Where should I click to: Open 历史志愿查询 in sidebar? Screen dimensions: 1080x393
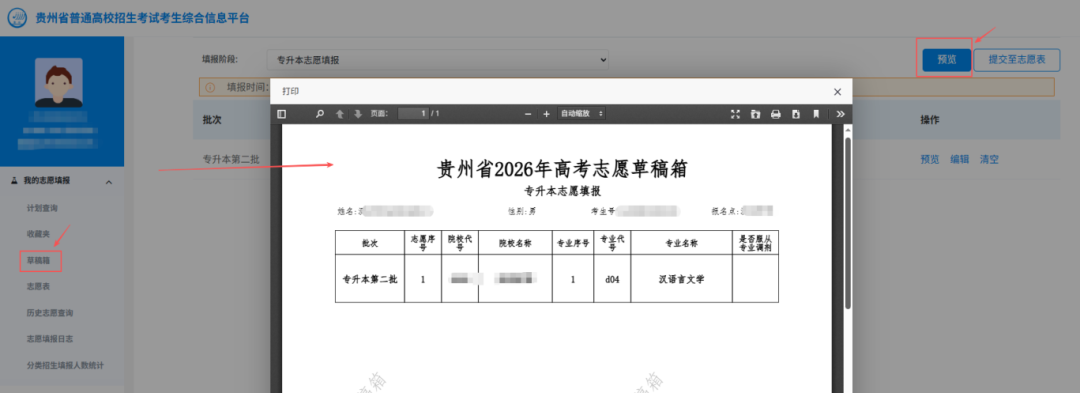pyautogui.click(x=50, y=312)
